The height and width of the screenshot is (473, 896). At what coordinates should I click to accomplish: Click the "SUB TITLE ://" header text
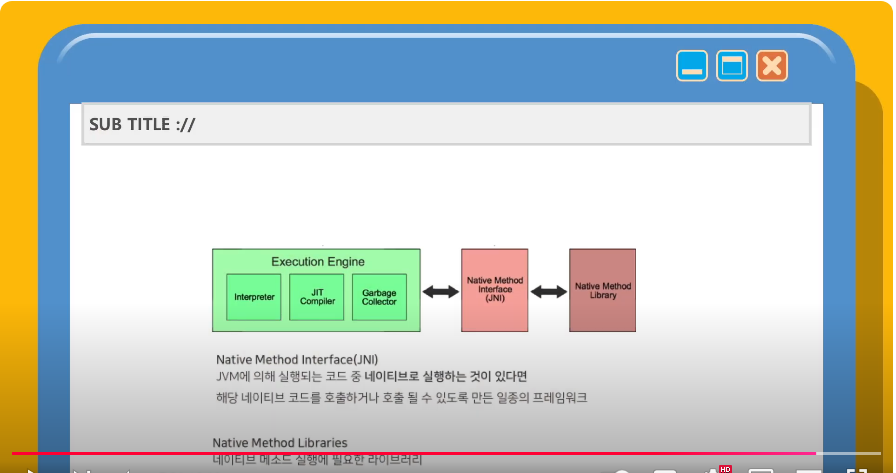(x=142, y=125)
